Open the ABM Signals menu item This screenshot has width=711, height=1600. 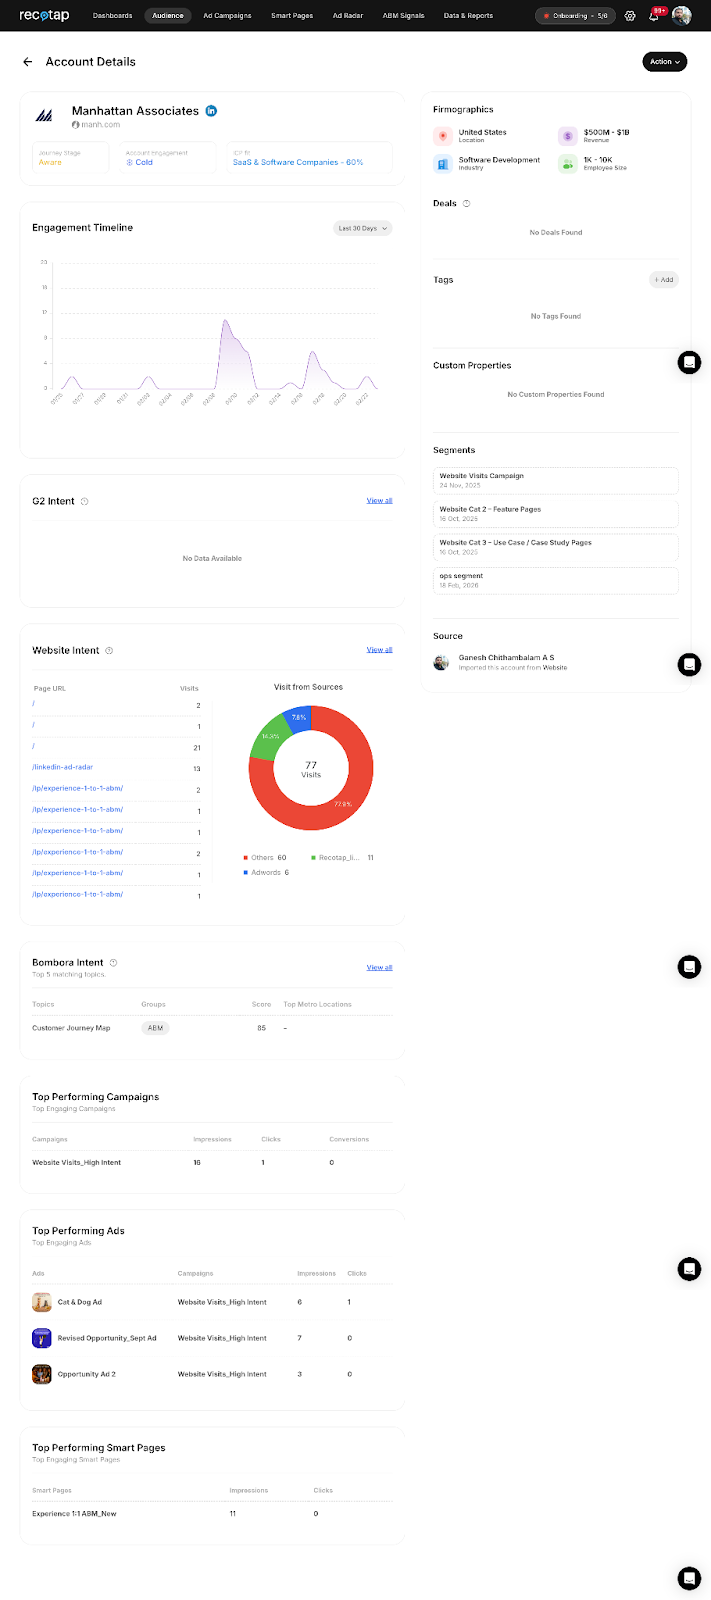pyautogui.click(x=403, y=16)
